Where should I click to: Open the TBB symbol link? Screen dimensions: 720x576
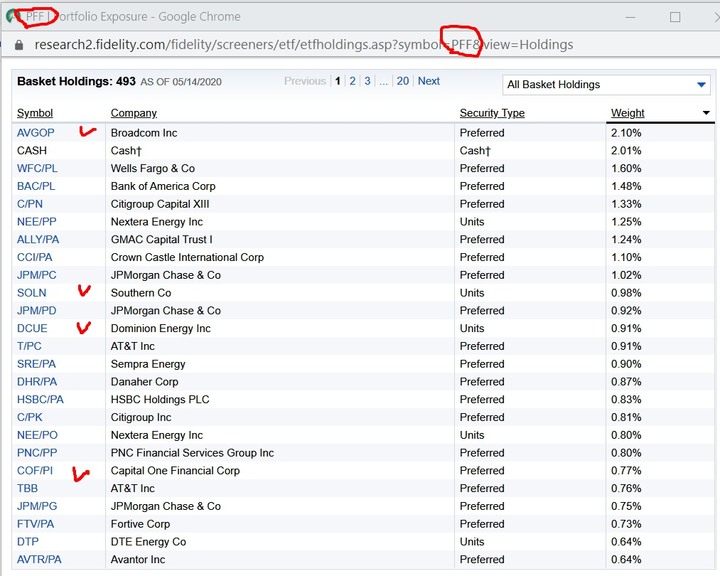(x=28, y=488)
